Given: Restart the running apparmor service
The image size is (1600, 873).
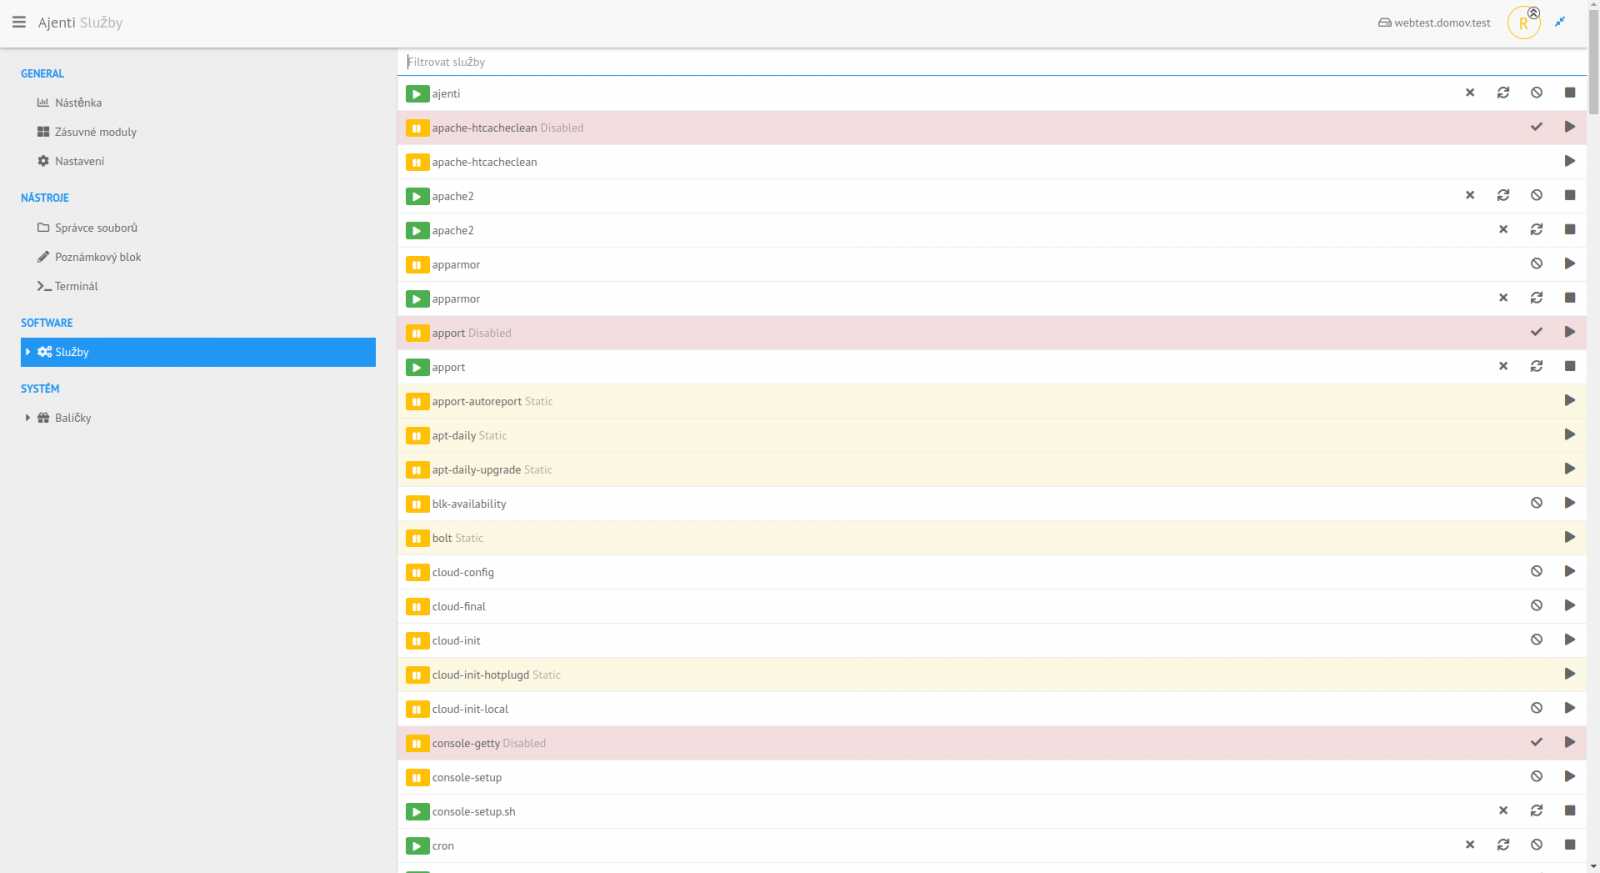Looking at the screenshot, I should 1537,298.
